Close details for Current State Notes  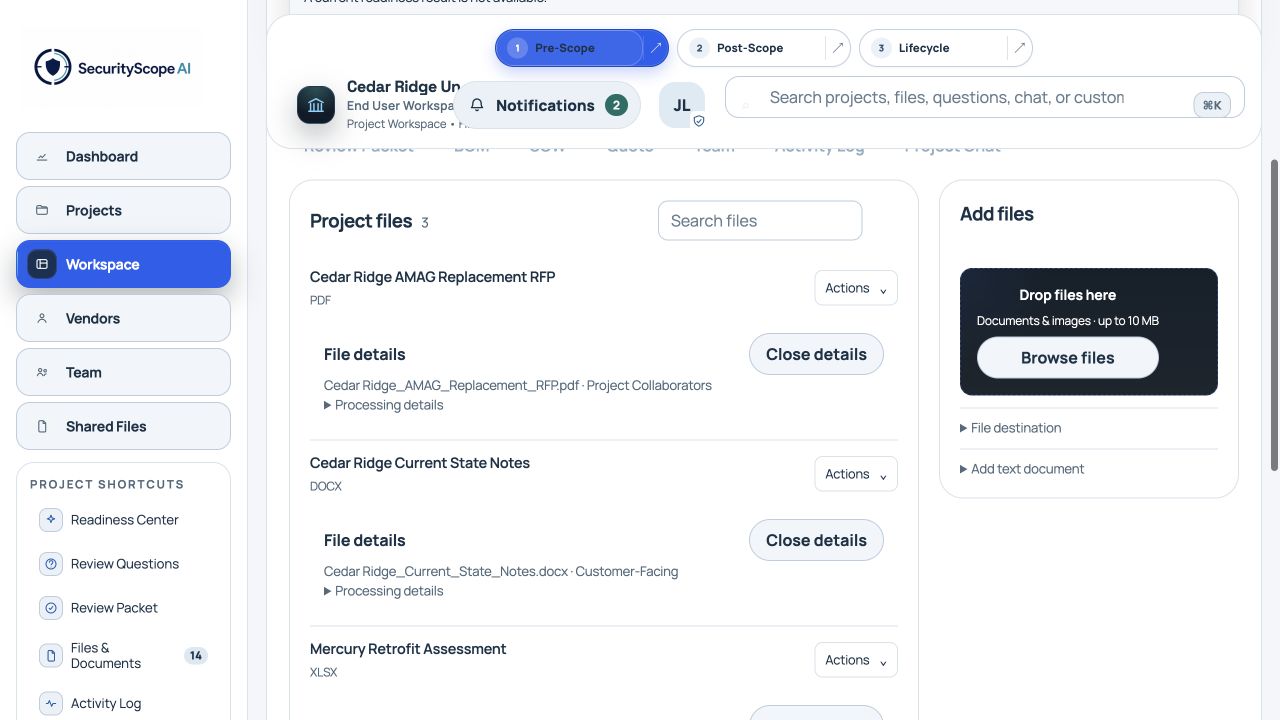point(816,540)
